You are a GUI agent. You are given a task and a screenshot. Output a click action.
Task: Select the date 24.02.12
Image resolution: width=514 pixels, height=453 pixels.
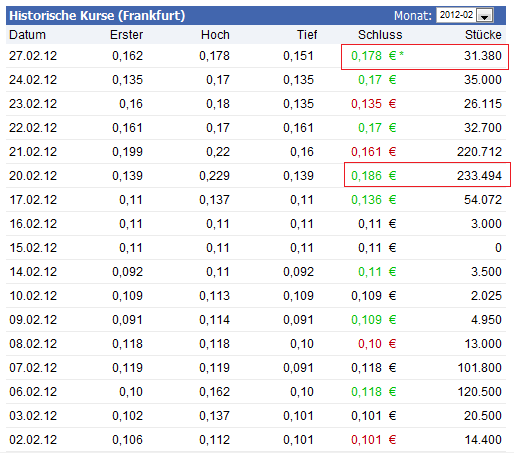click(33, 80)
